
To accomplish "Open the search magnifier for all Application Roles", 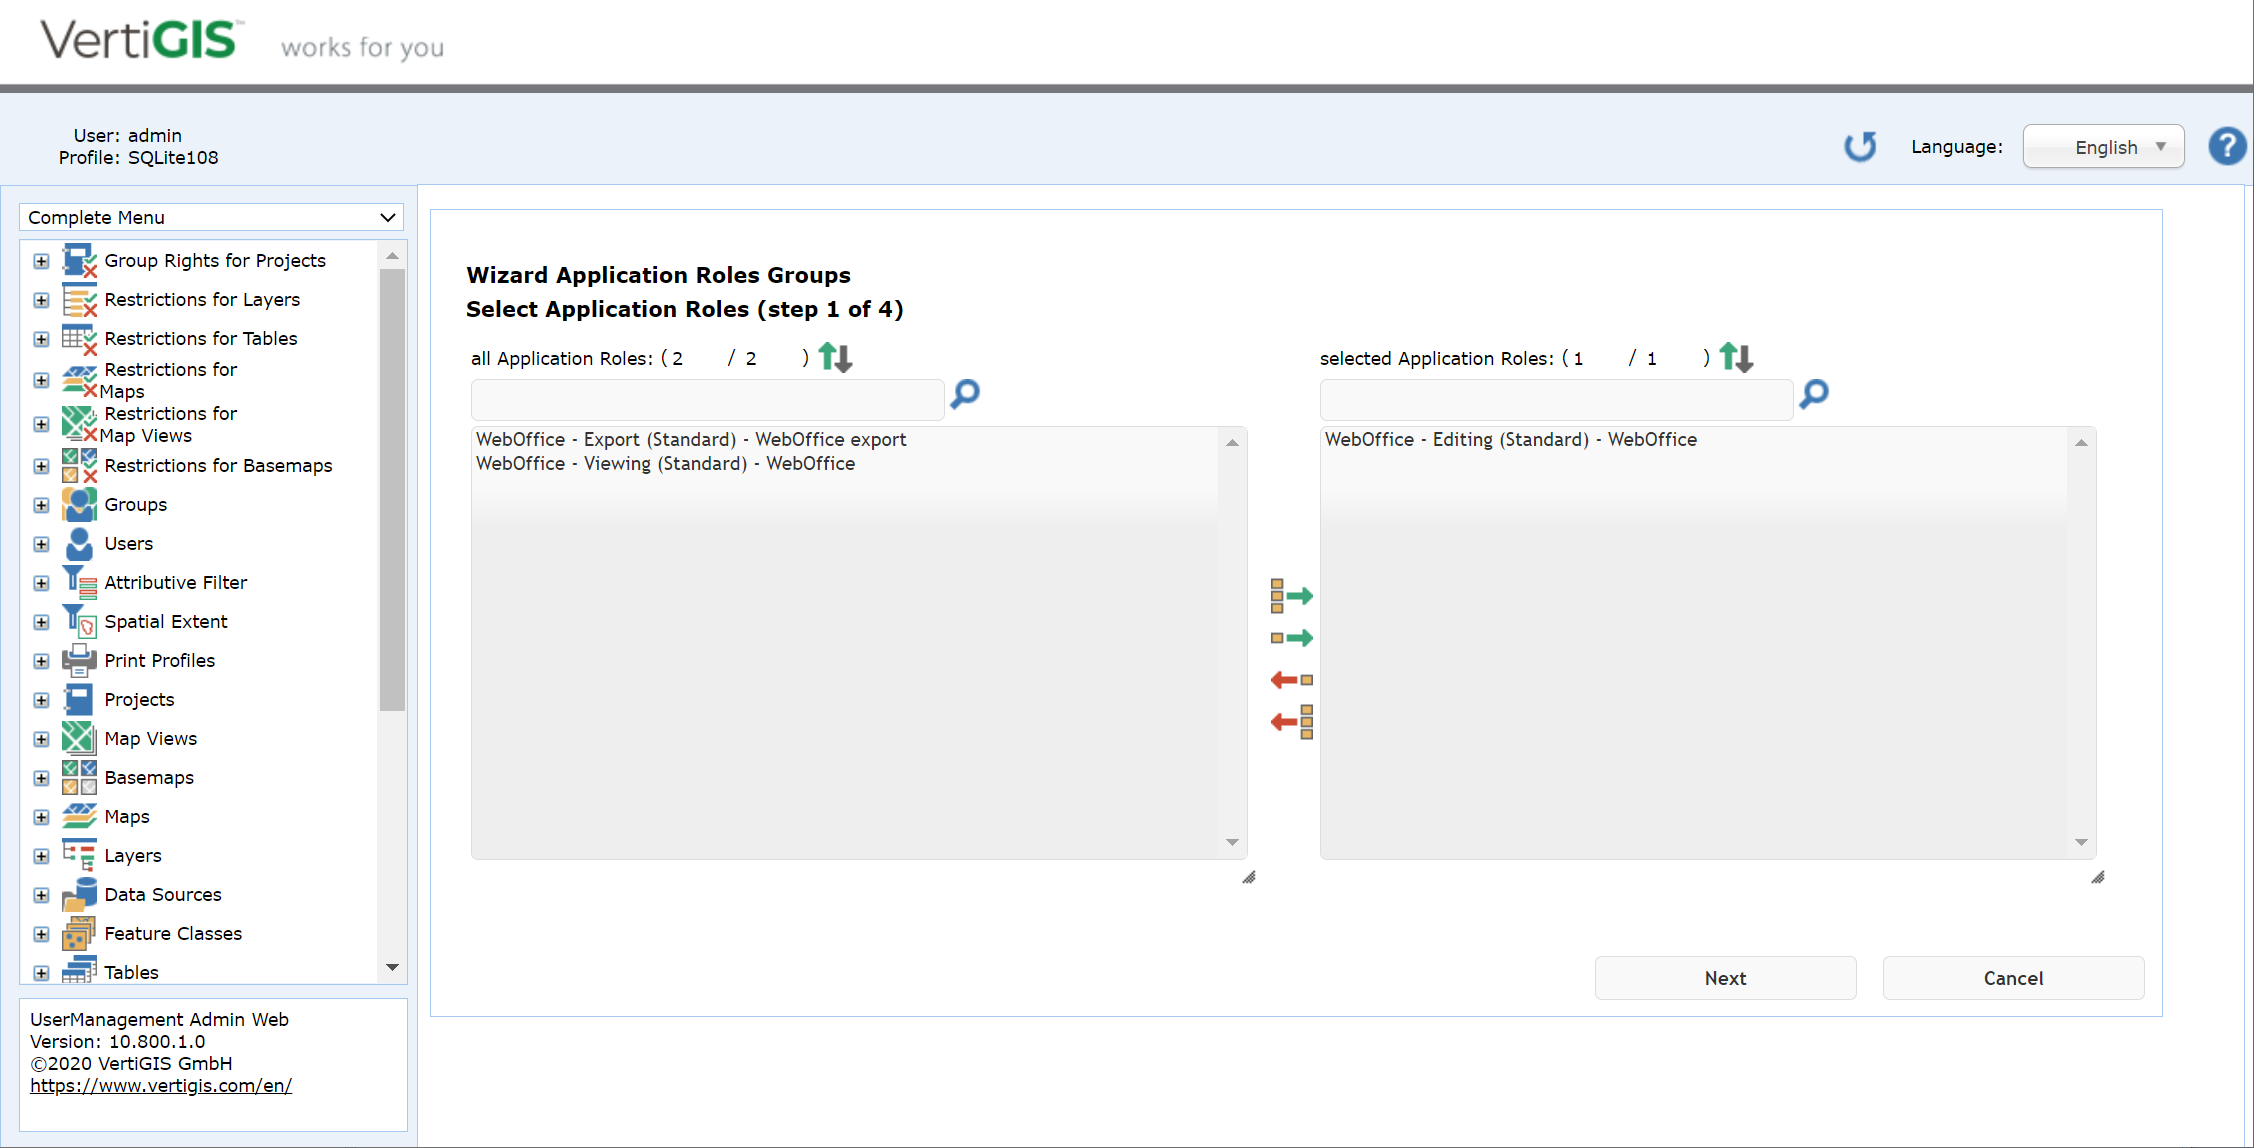I will point(963,395).
